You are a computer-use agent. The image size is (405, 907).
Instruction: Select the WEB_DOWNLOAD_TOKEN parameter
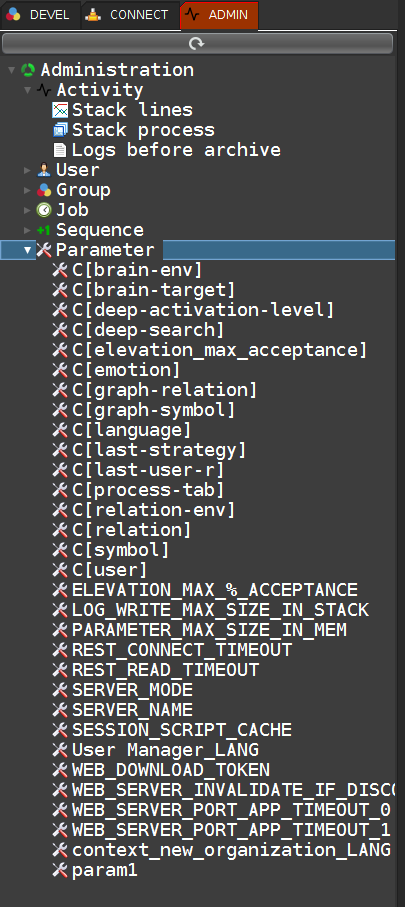171,770
